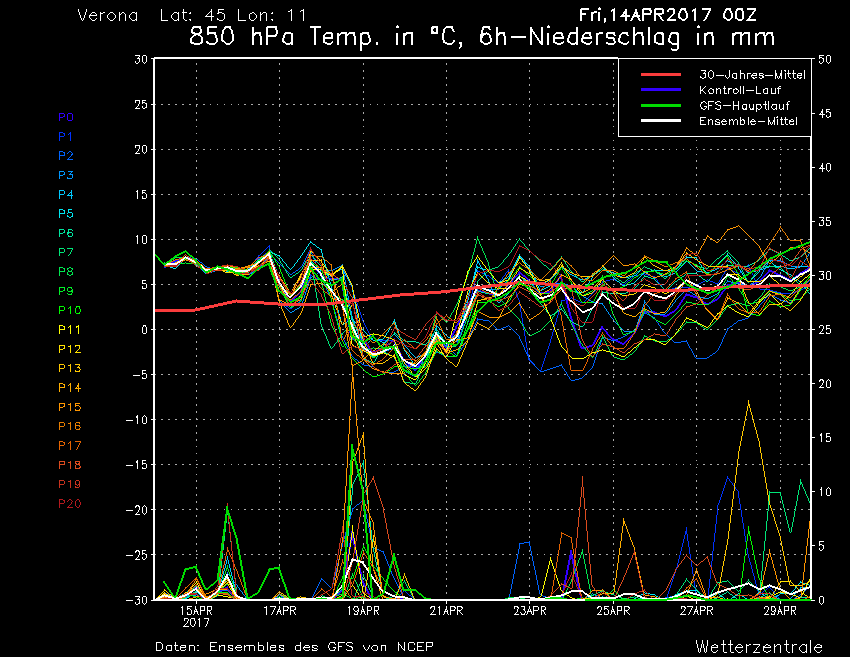This screenshot has height=657, width=850.
Task: Click the 15APR date axis label
Action: point(196,611)
